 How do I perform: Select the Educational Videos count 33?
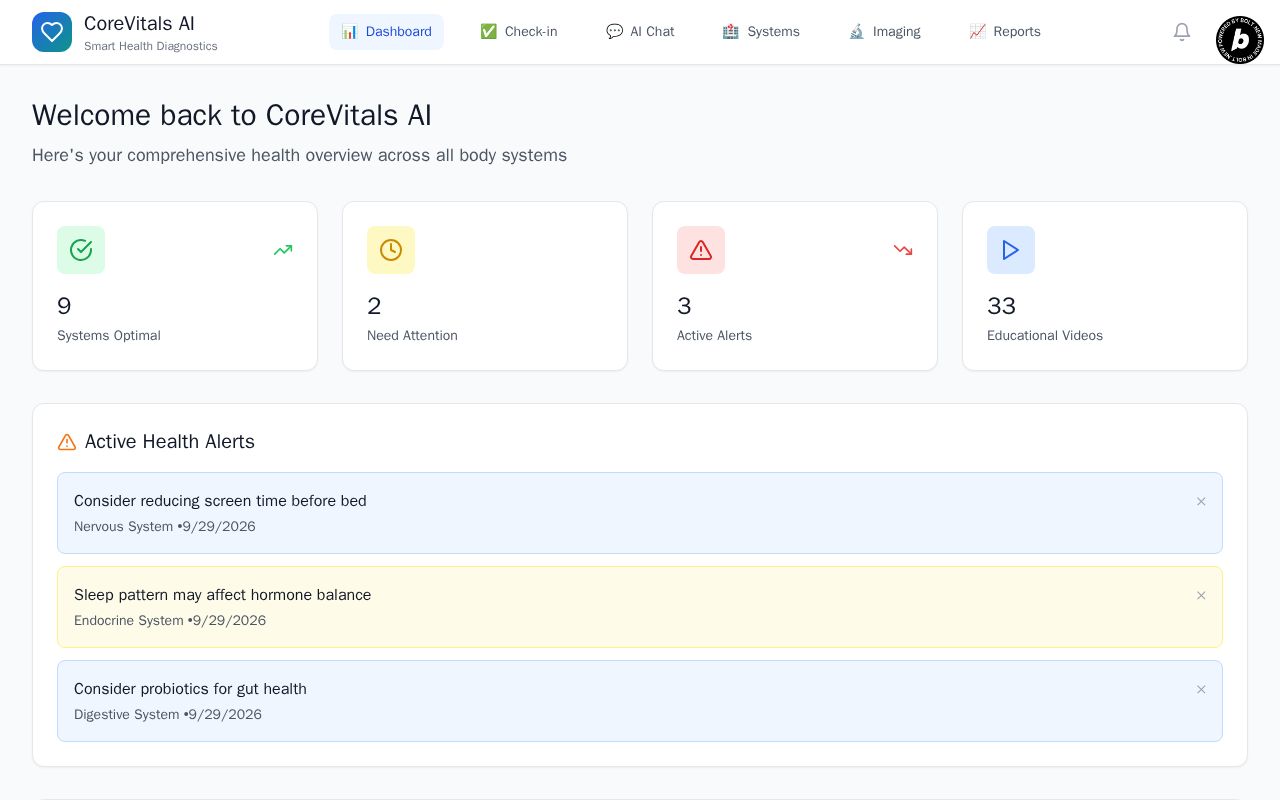click(1001, 306)
